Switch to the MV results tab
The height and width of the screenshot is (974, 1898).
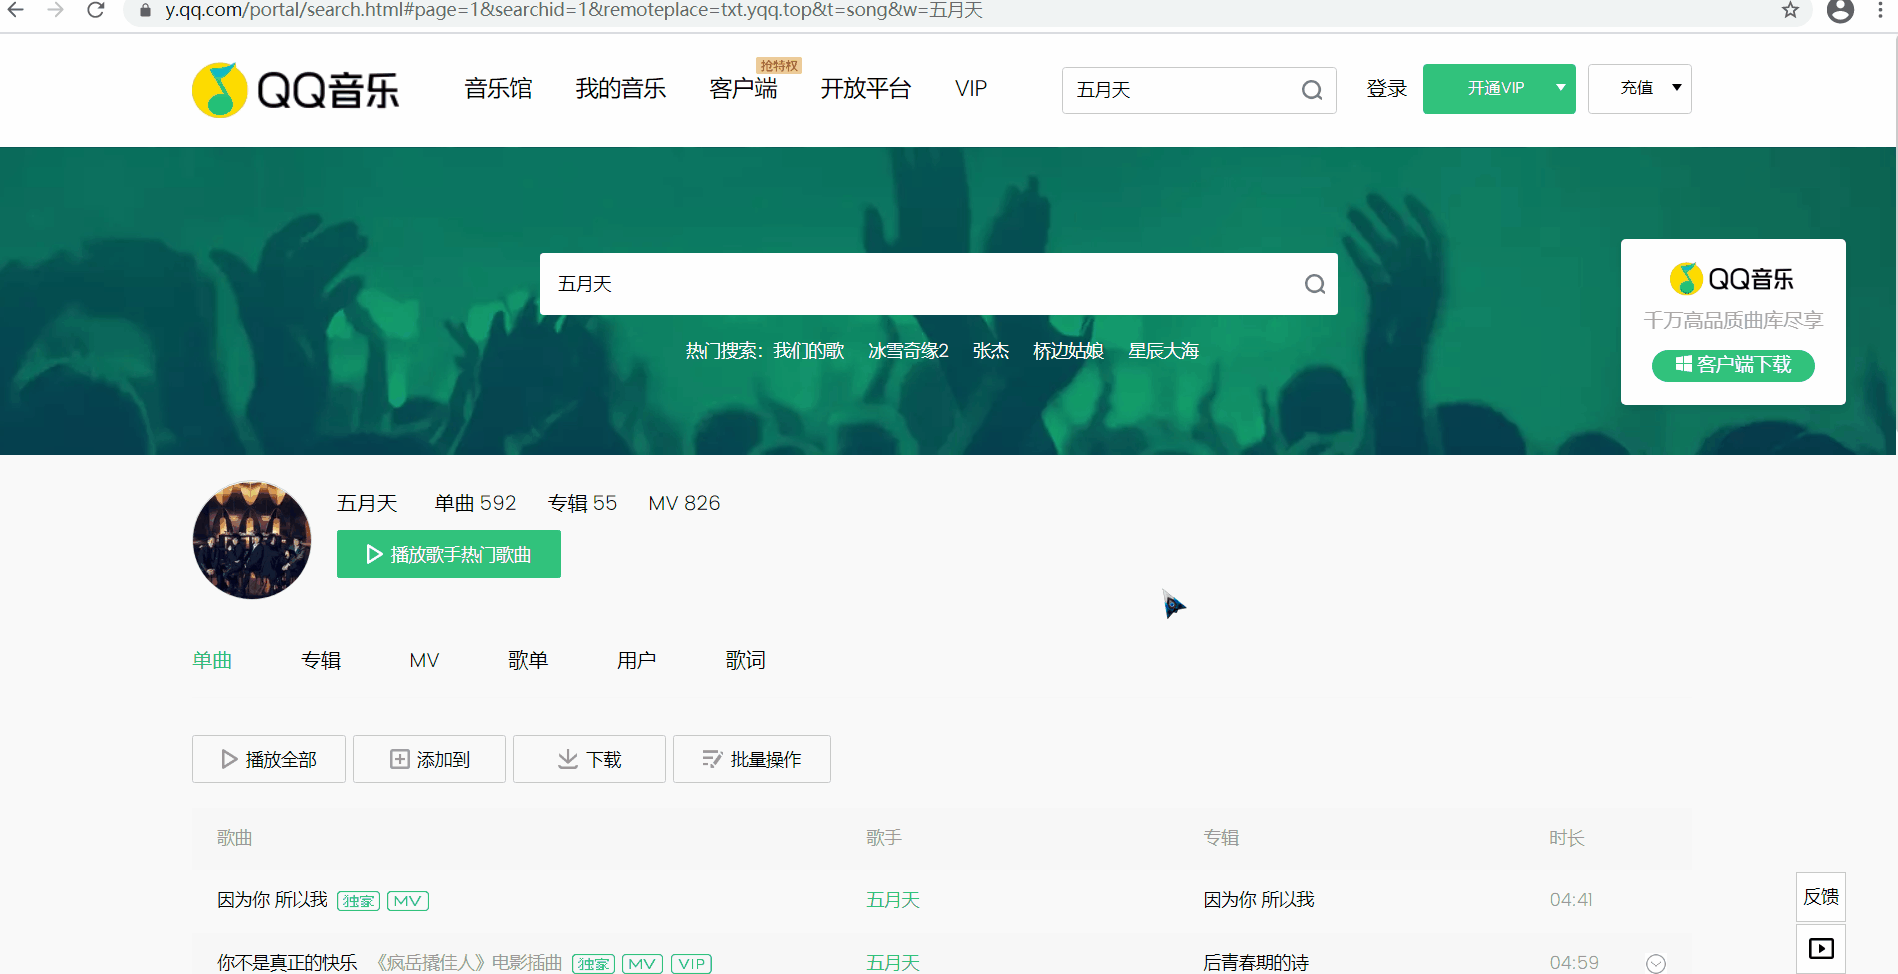click(x=424, y=660)
